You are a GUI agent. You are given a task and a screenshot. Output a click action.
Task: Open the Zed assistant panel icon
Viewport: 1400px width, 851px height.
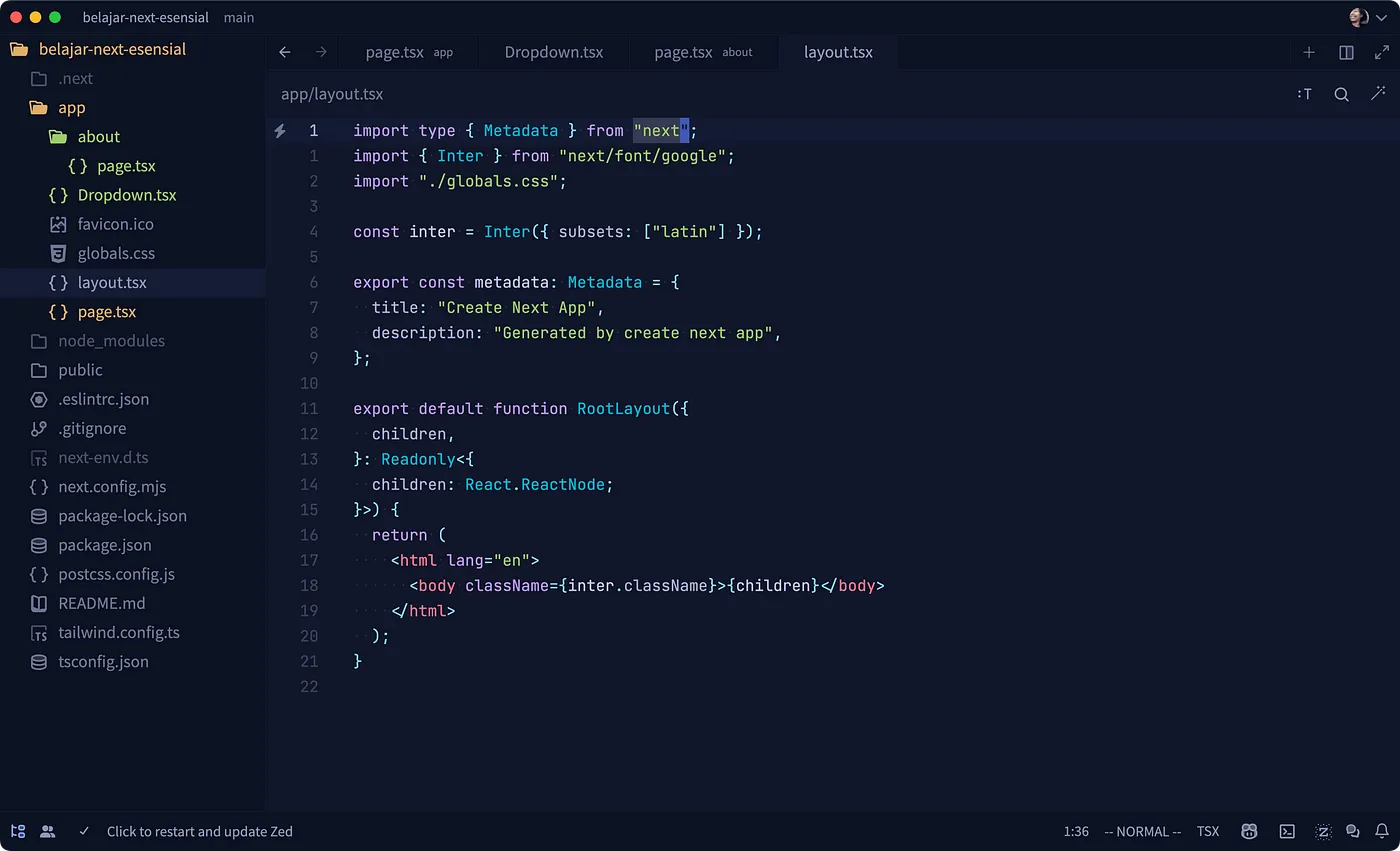coord(1323,831)
